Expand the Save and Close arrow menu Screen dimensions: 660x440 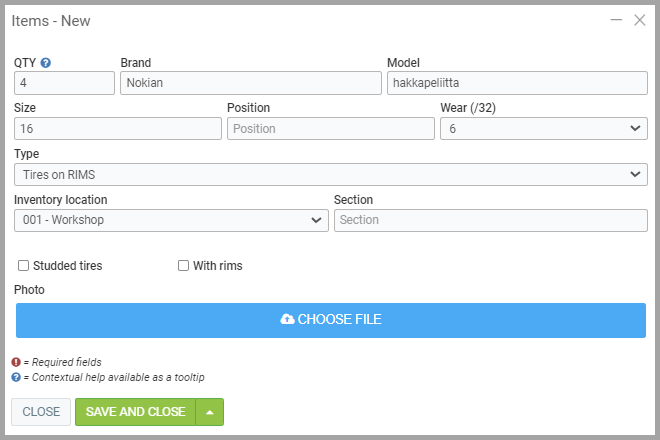pos(210,412)
